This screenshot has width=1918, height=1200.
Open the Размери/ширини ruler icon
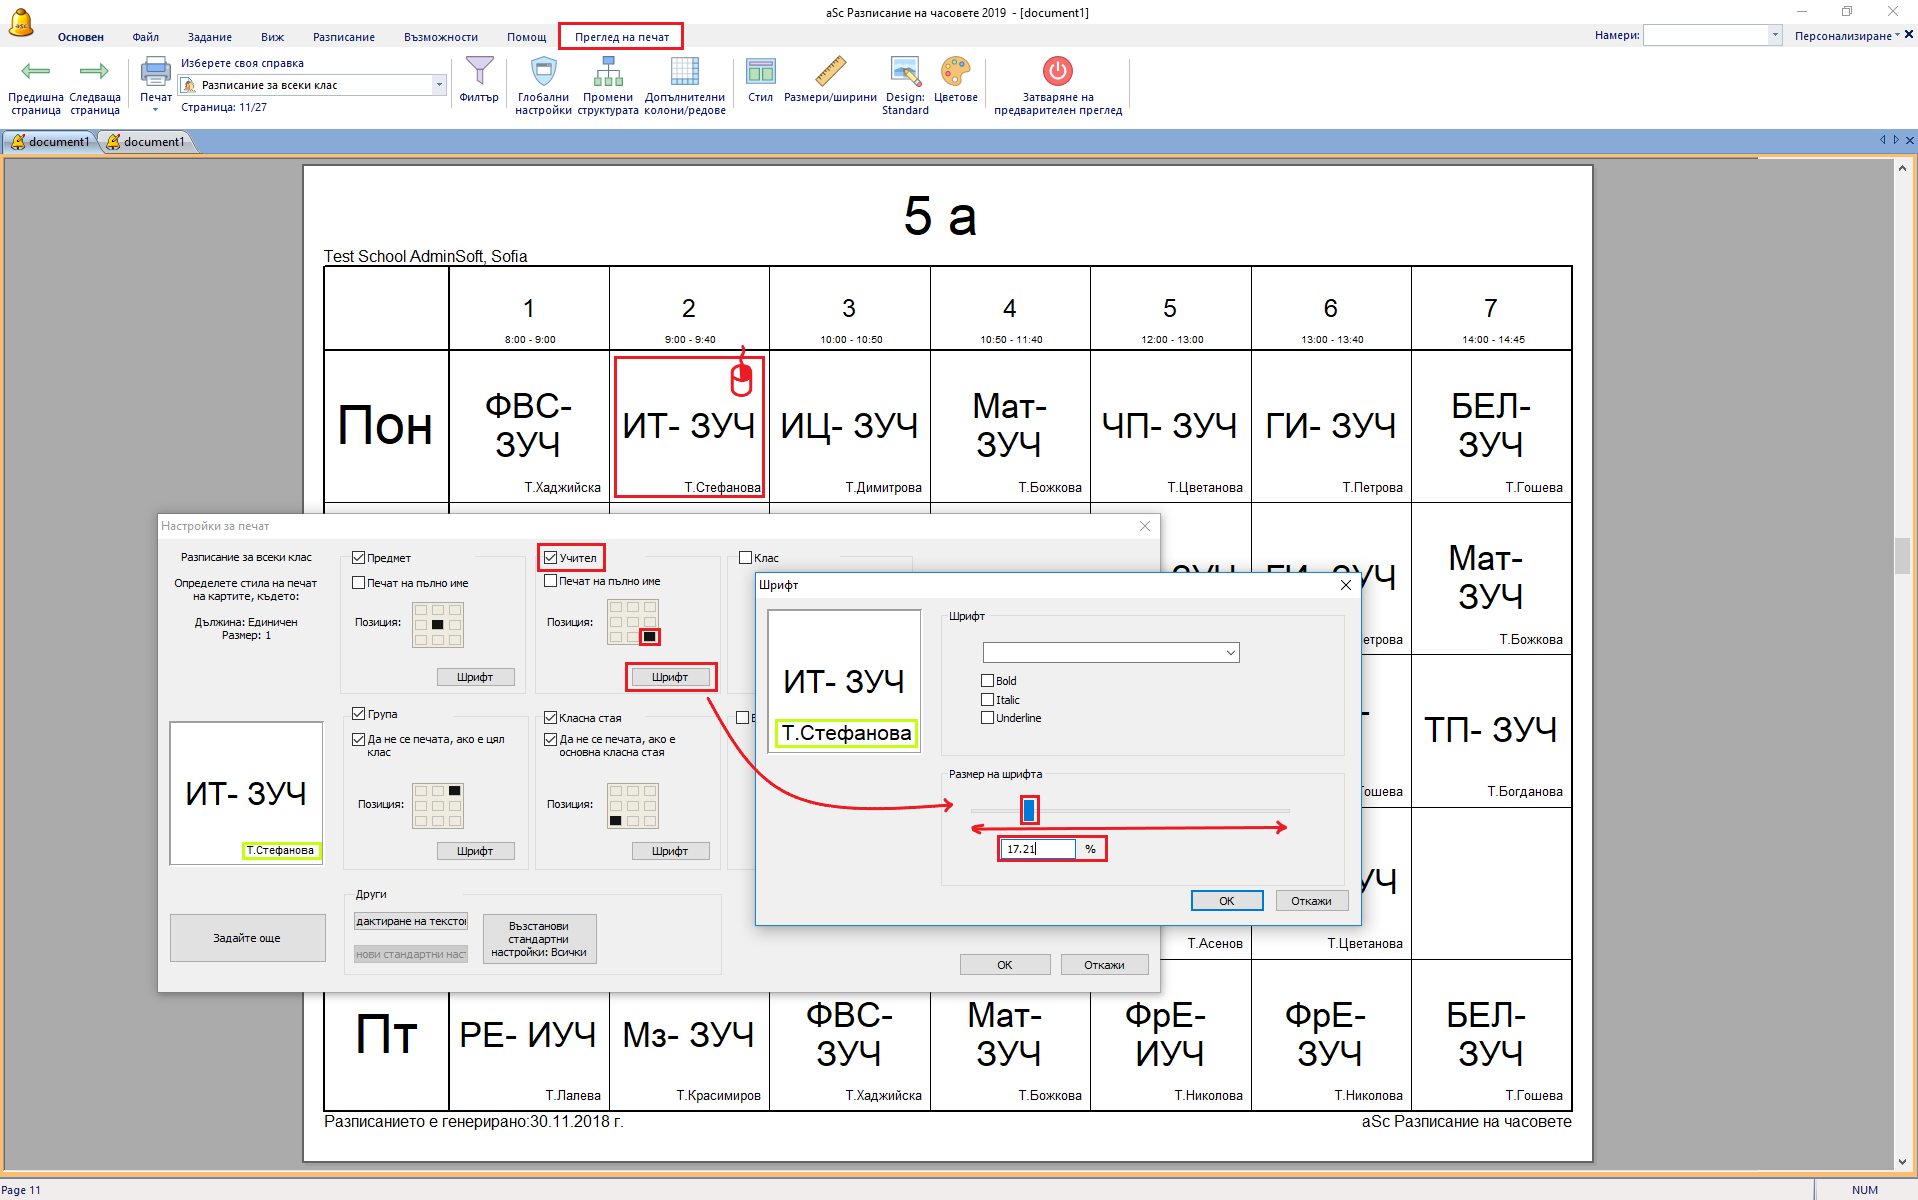(x=830, y=72)
